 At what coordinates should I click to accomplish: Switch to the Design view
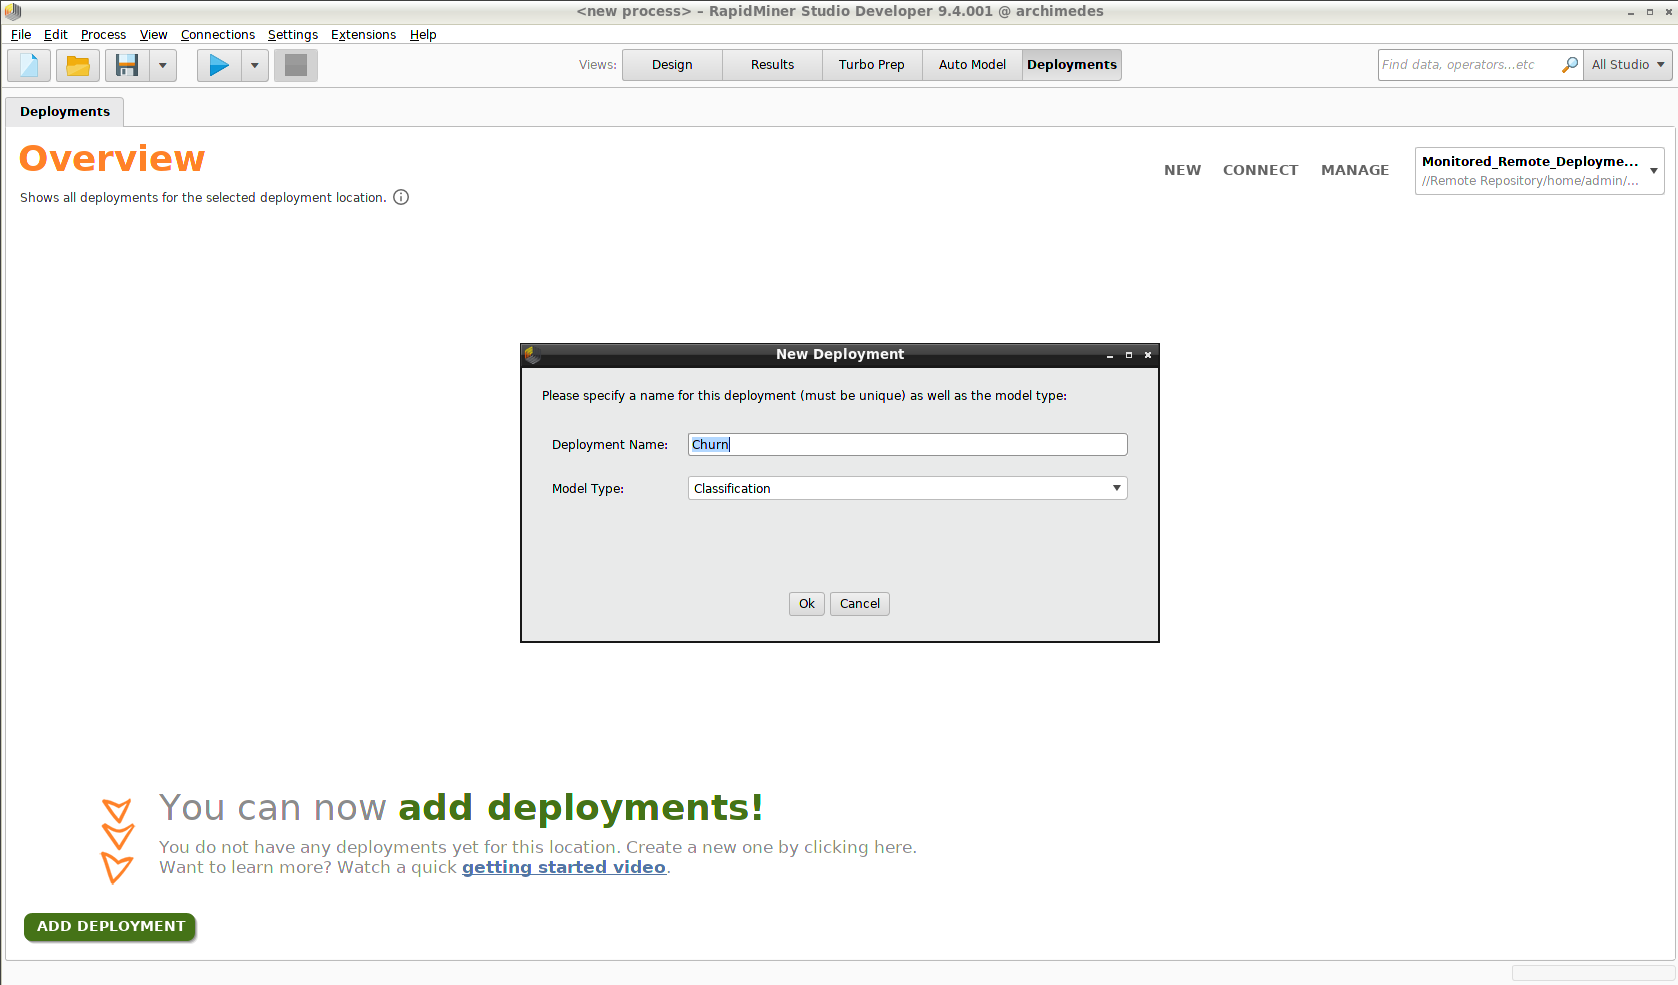point(672,65)
